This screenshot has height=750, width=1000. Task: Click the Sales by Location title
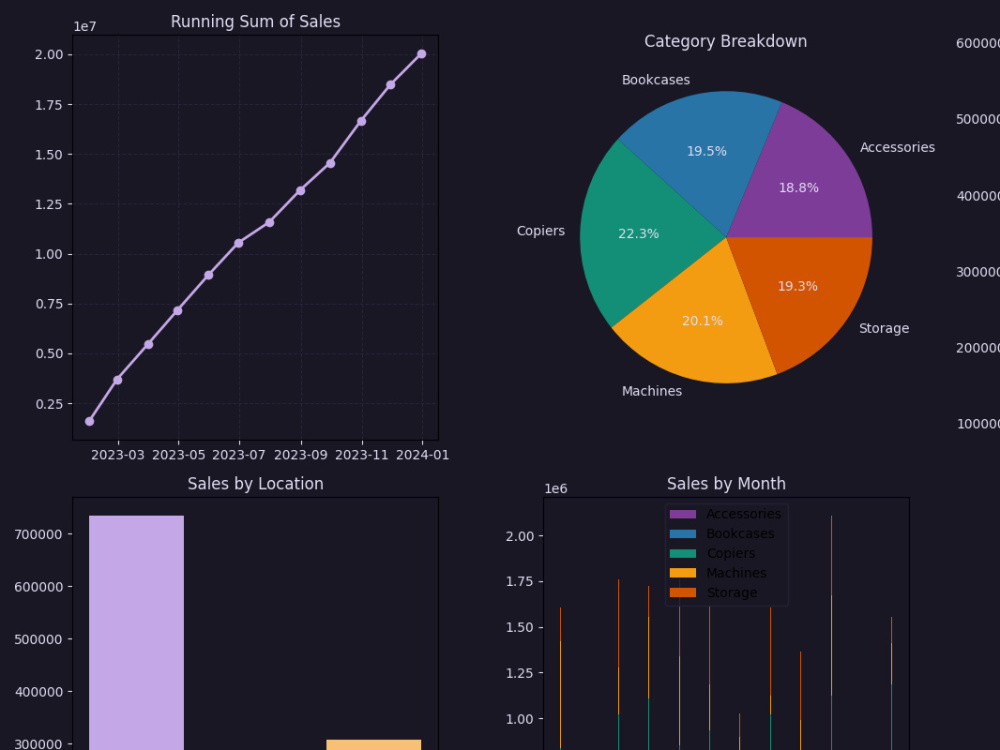pyautogui.click(x=255, y=484)
